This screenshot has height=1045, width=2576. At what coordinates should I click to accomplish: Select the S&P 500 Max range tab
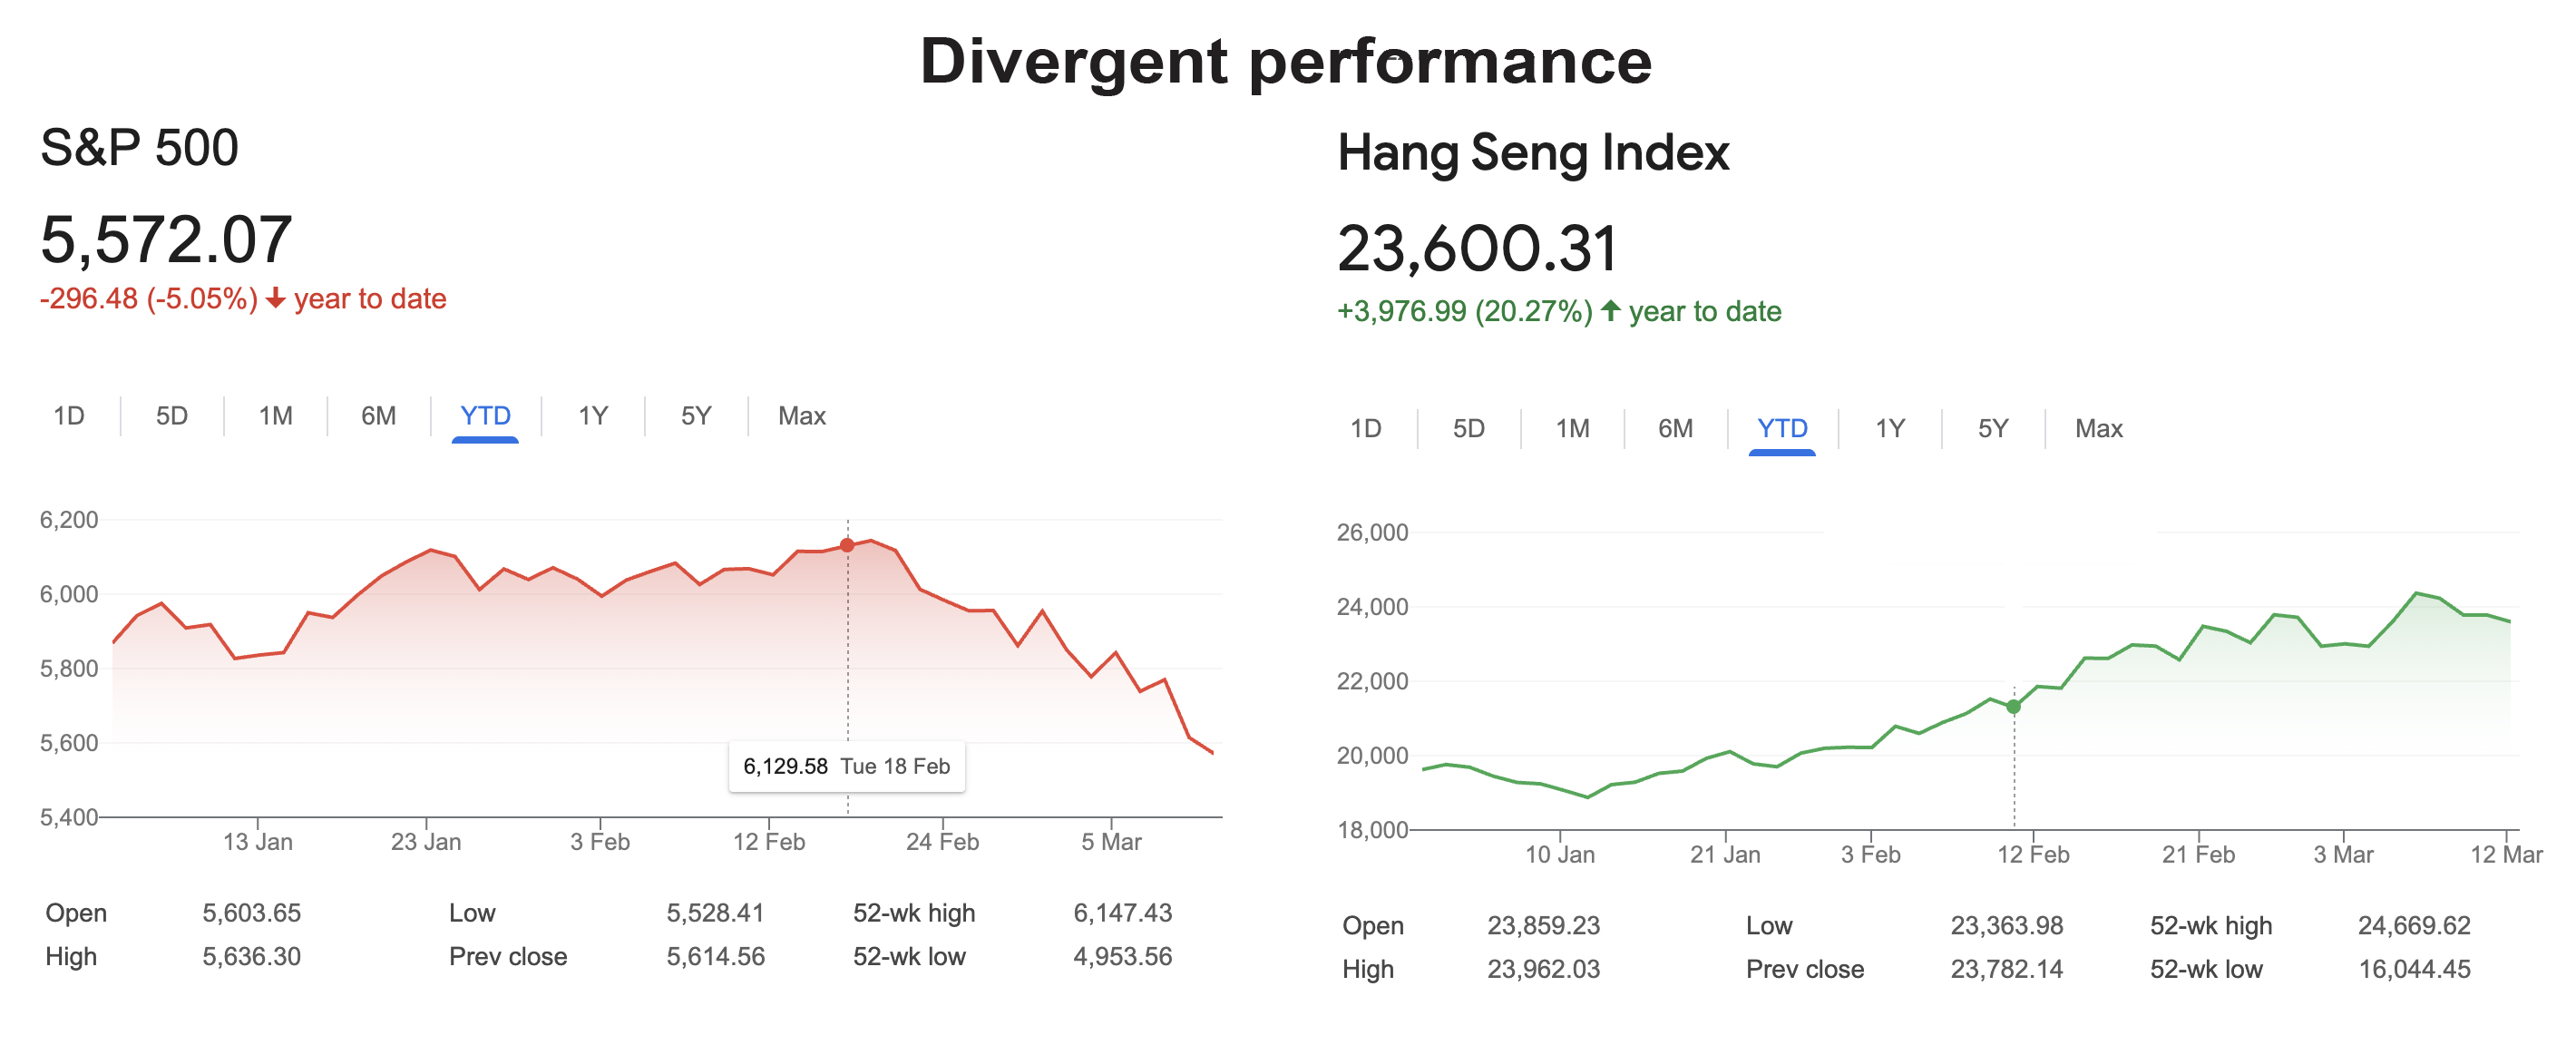(802, 416)
